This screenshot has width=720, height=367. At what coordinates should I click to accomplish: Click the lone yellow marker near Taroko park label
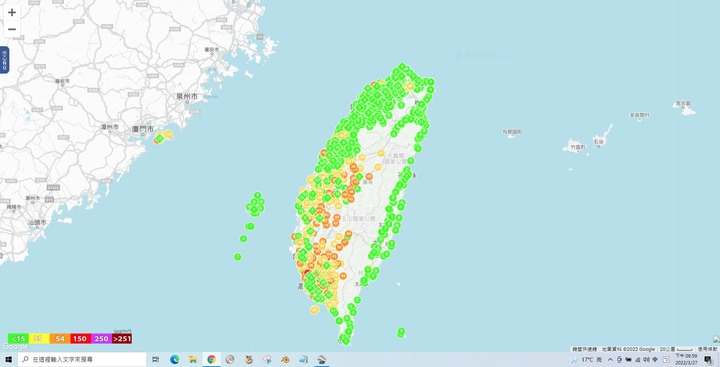point(381,153)
